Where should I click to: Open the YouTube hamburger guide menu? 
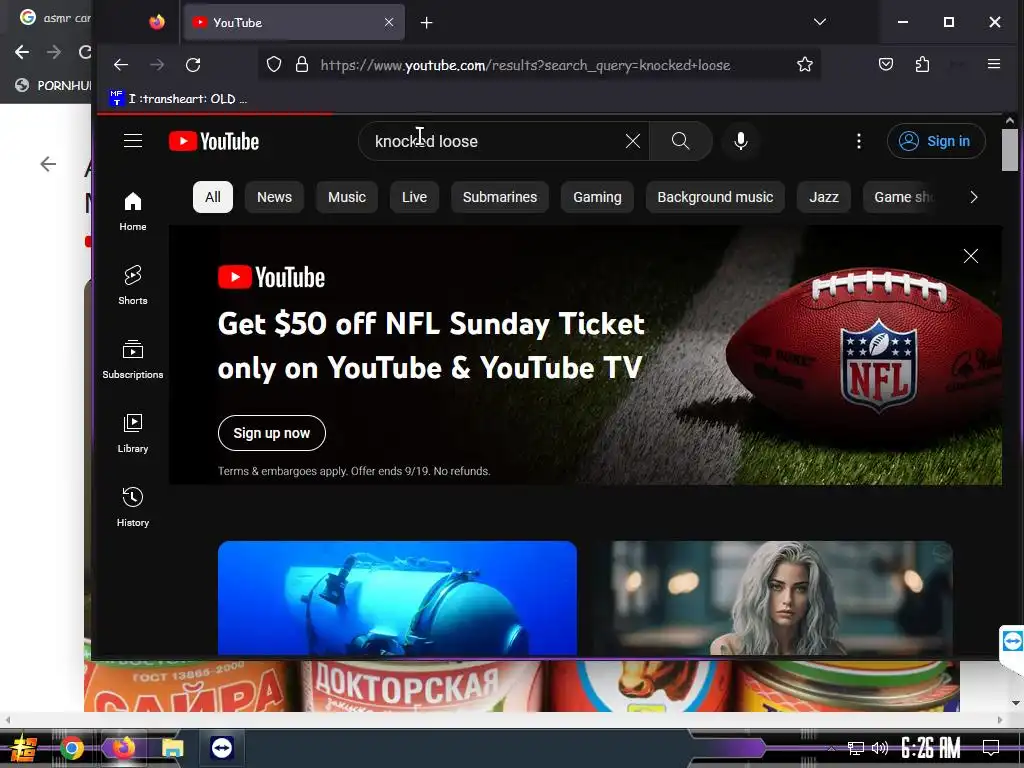133,141
